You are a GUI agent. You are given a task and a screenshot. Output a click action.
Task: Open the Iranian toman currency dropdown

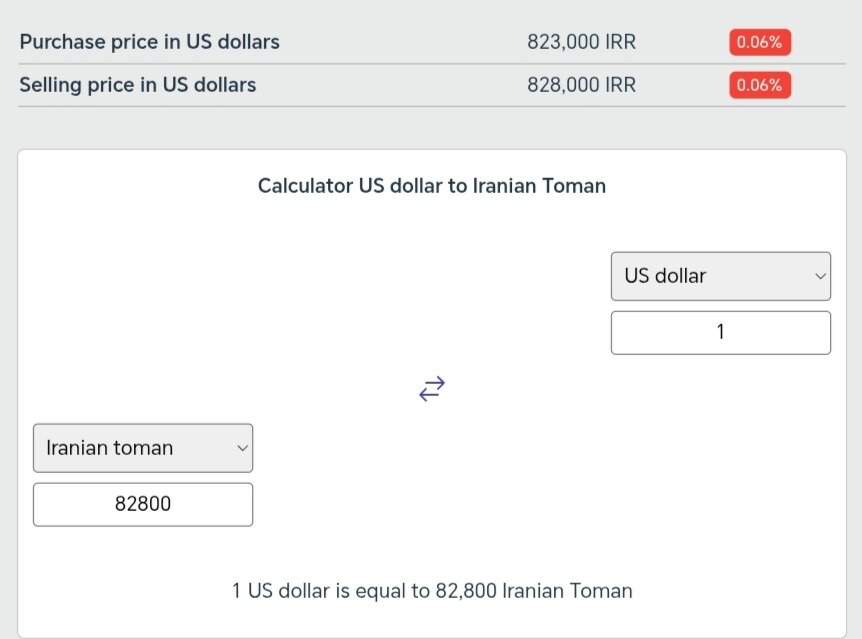pos(143,448)
